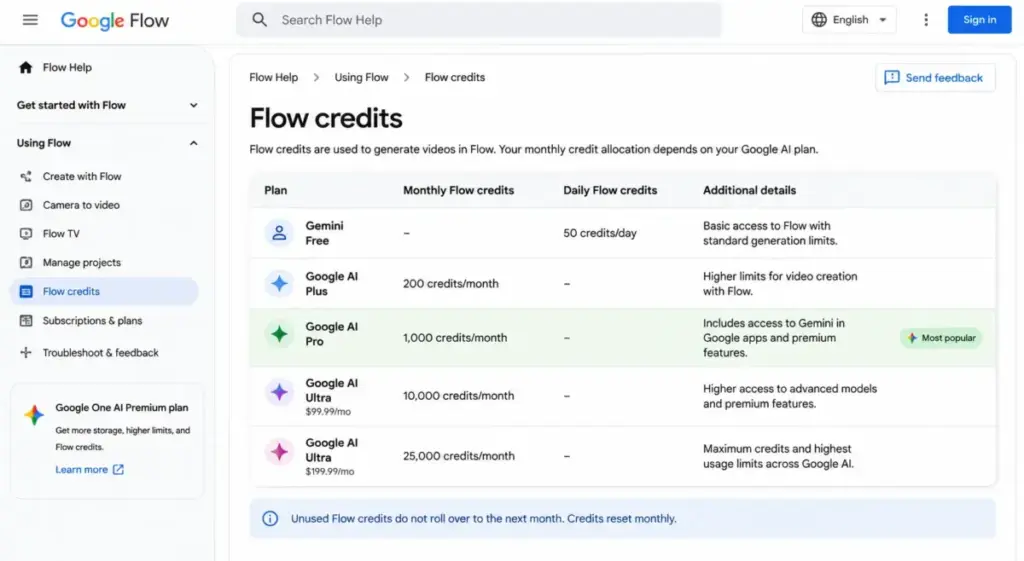The image size is (1024, 561).
Task: Click the Flow credits breadcrumb
Action: pyautogui.click(x=455, y=77)
